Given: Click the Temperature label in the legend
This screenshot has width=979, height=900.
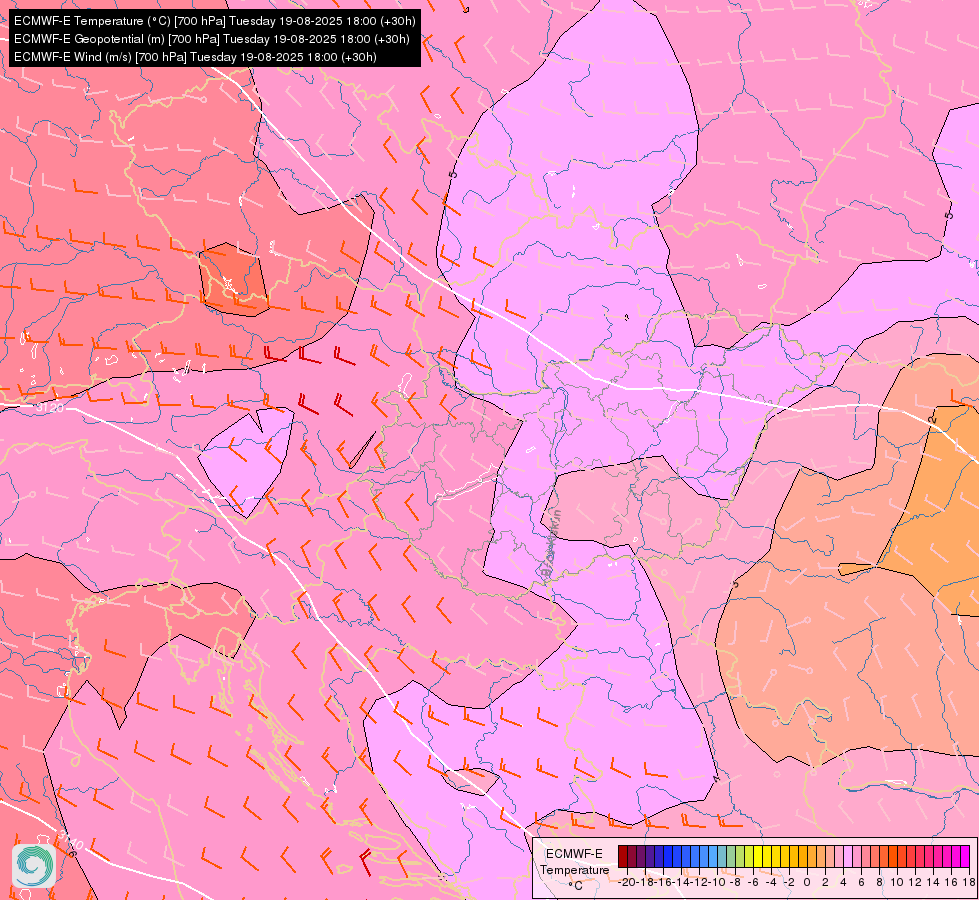Looking at the screenshot, I should tap(574, 870).
